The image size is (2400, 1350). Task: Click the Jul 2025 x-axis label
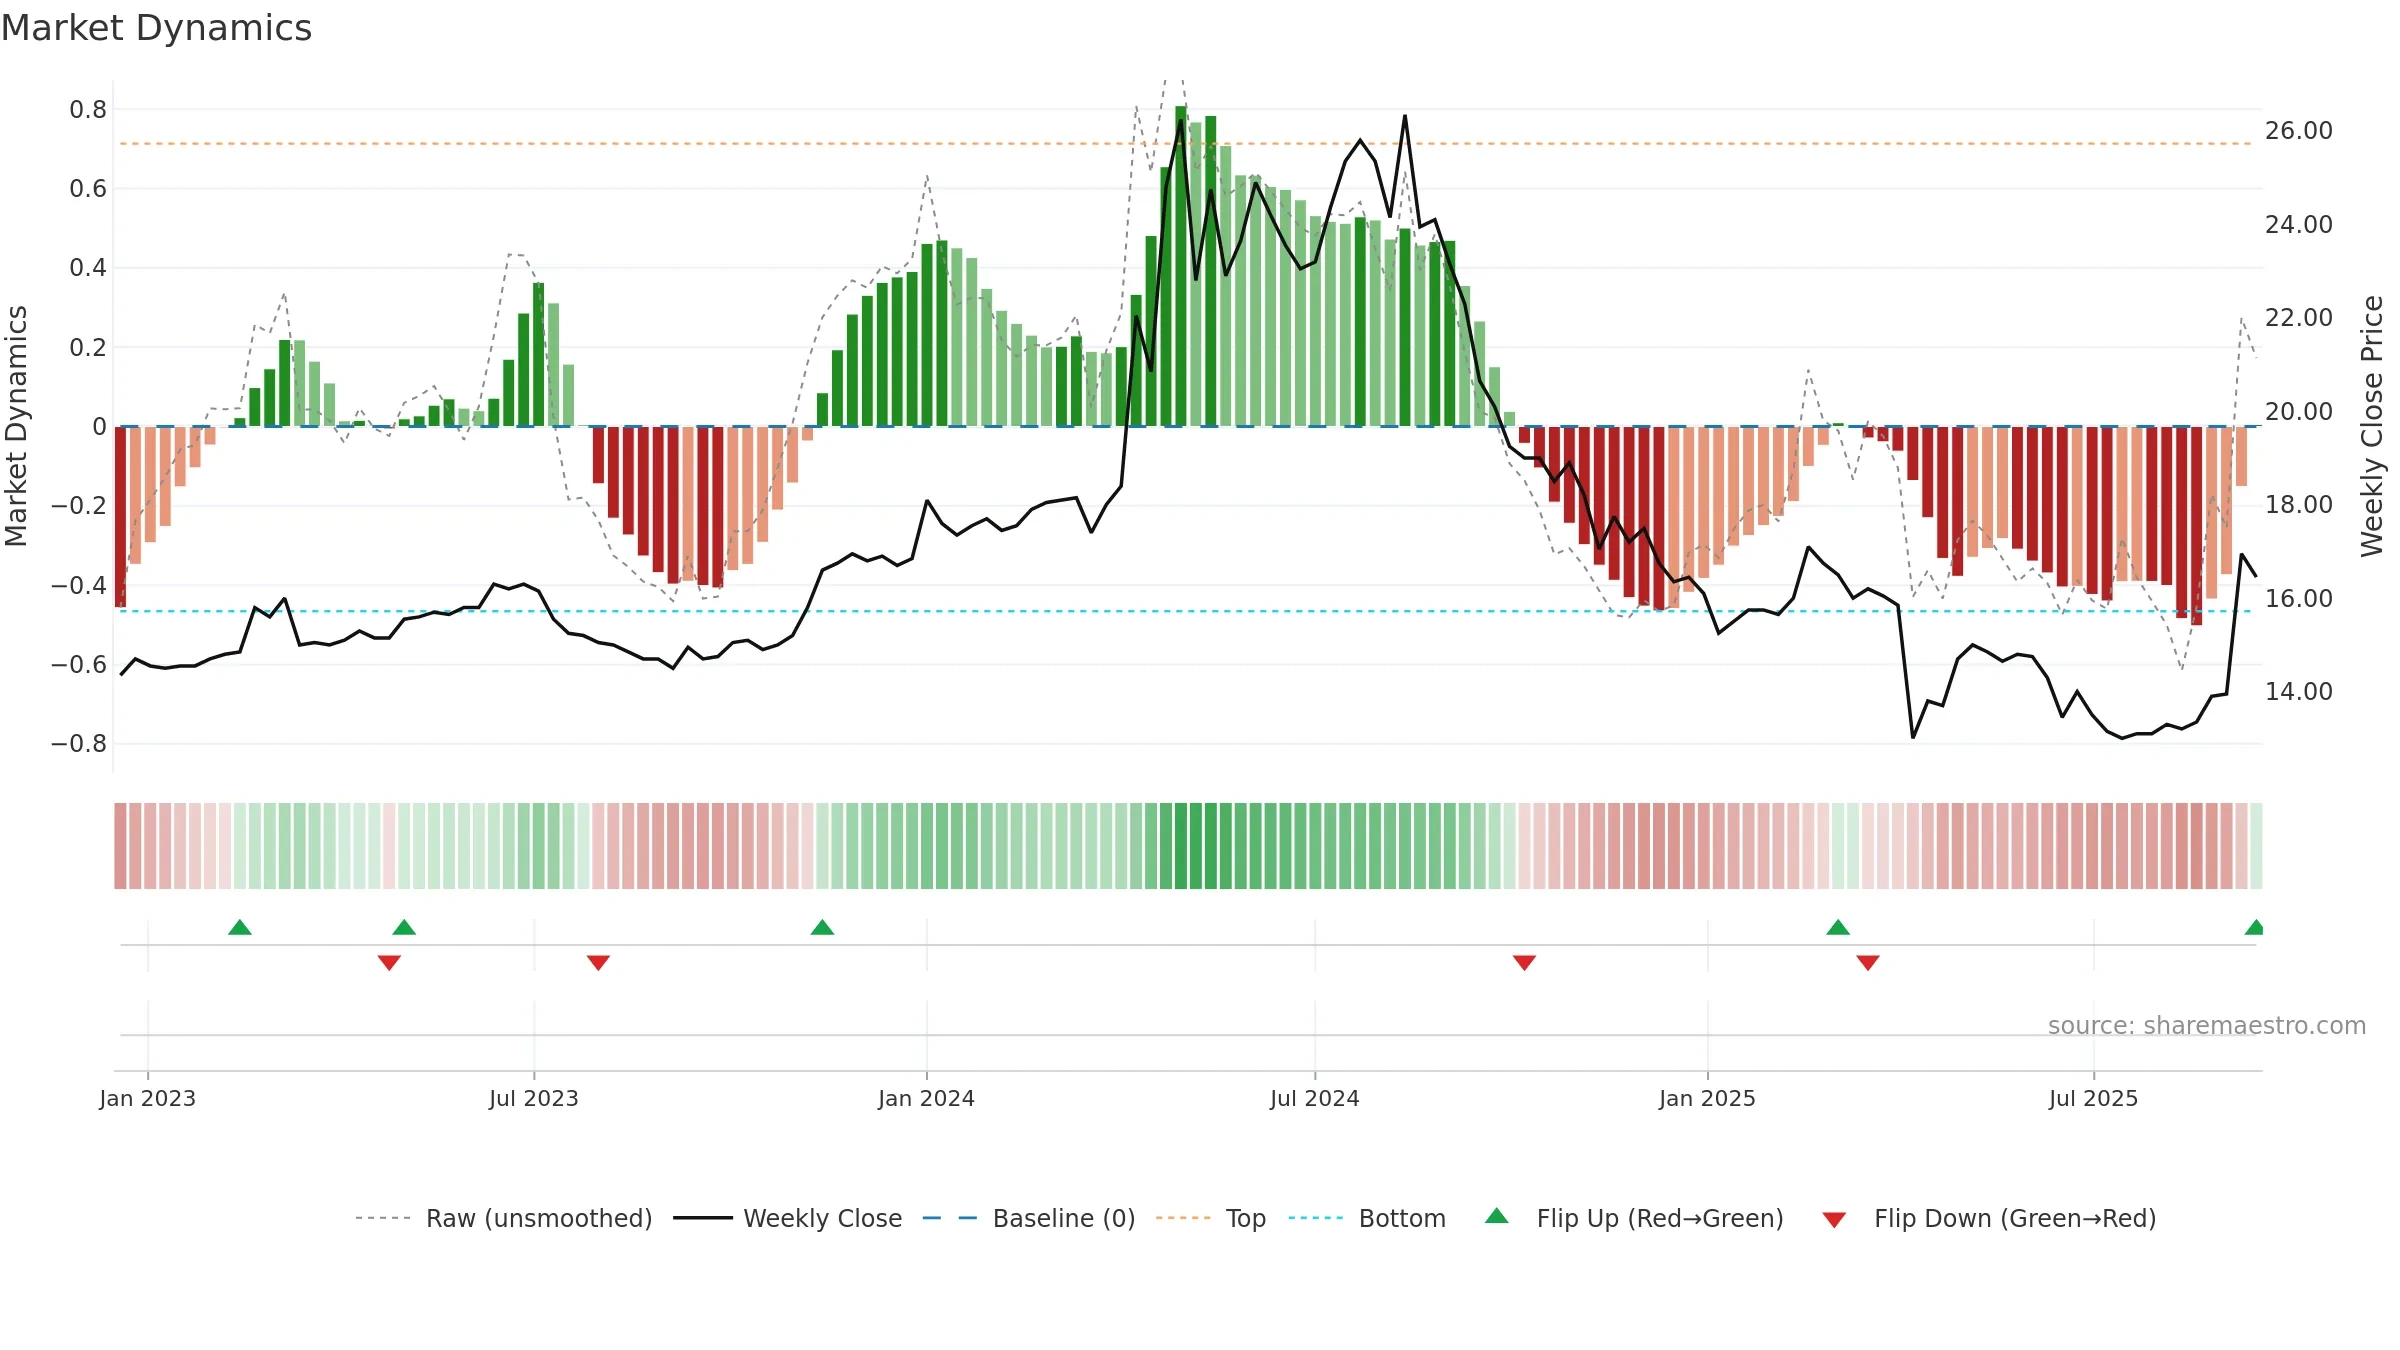point(2094,1098)
